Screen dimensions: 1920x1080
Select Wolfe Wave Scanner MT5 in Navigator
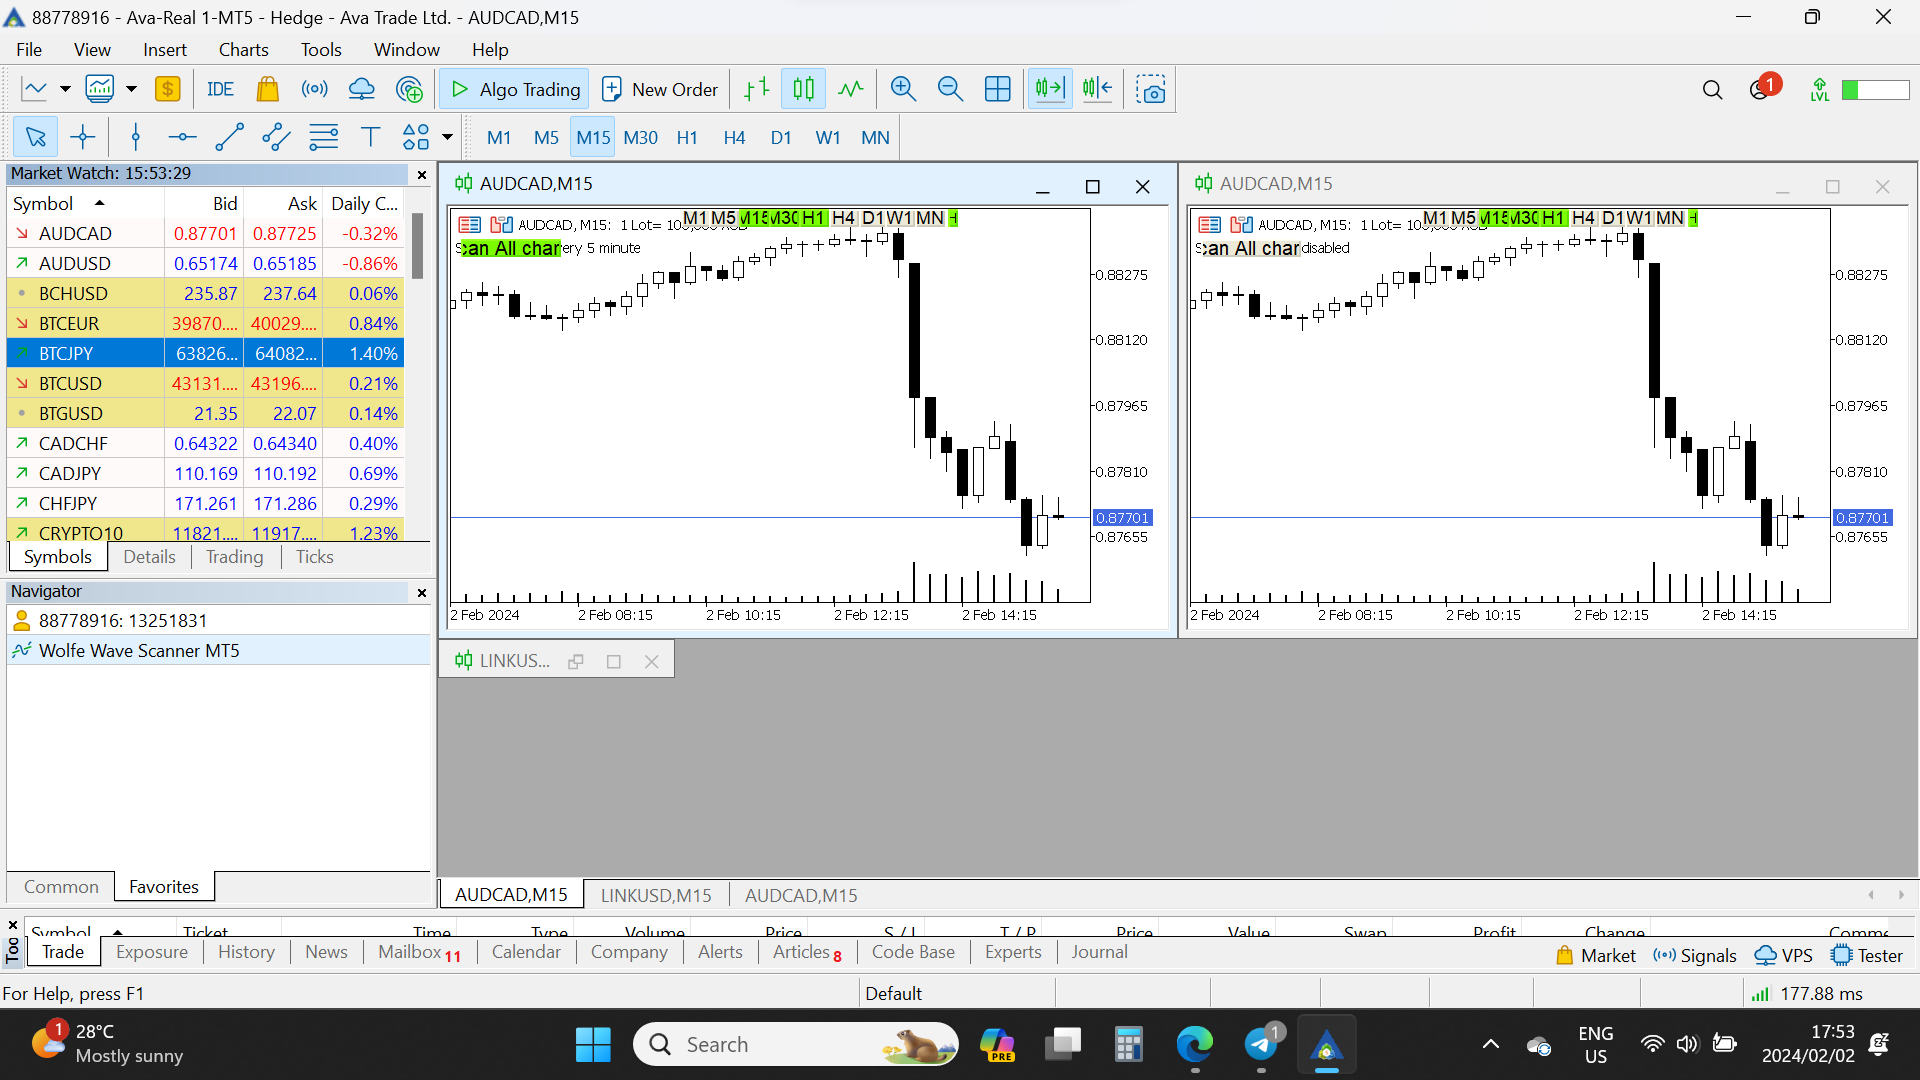point(139,650)
